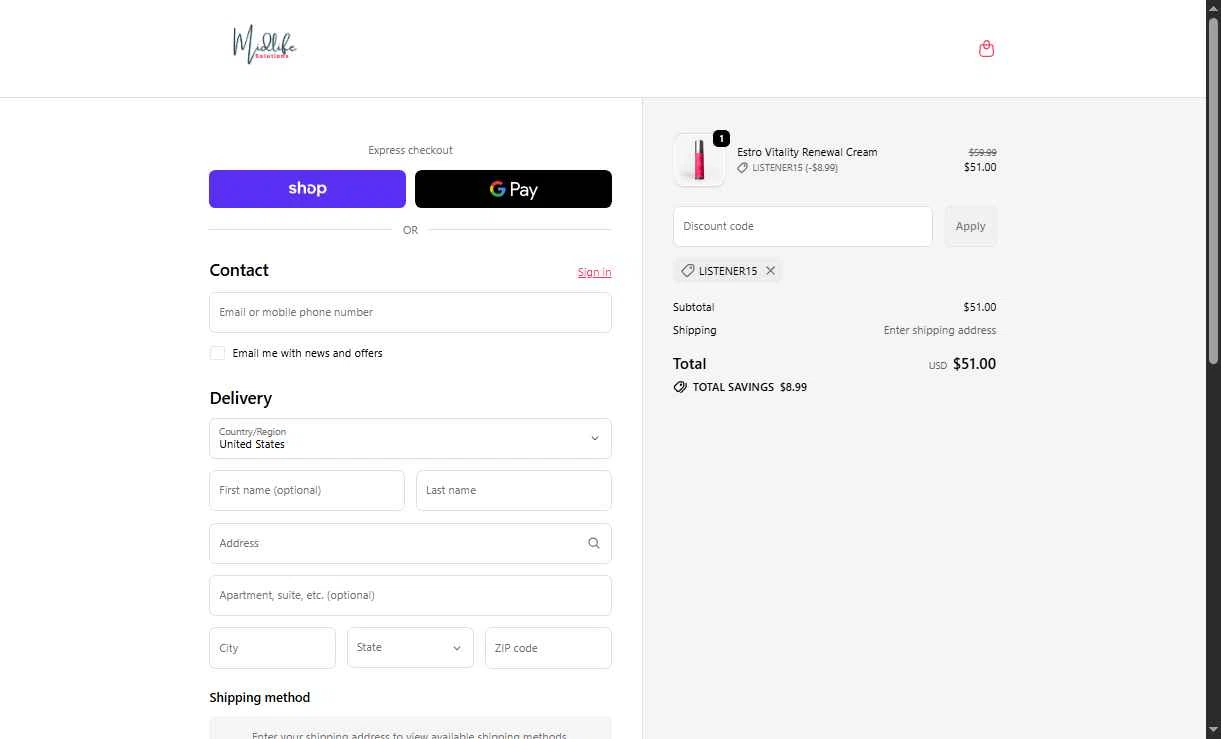1221x739 pixels.
Task: Click the struck-through $59.99 price
Action: 982,153
